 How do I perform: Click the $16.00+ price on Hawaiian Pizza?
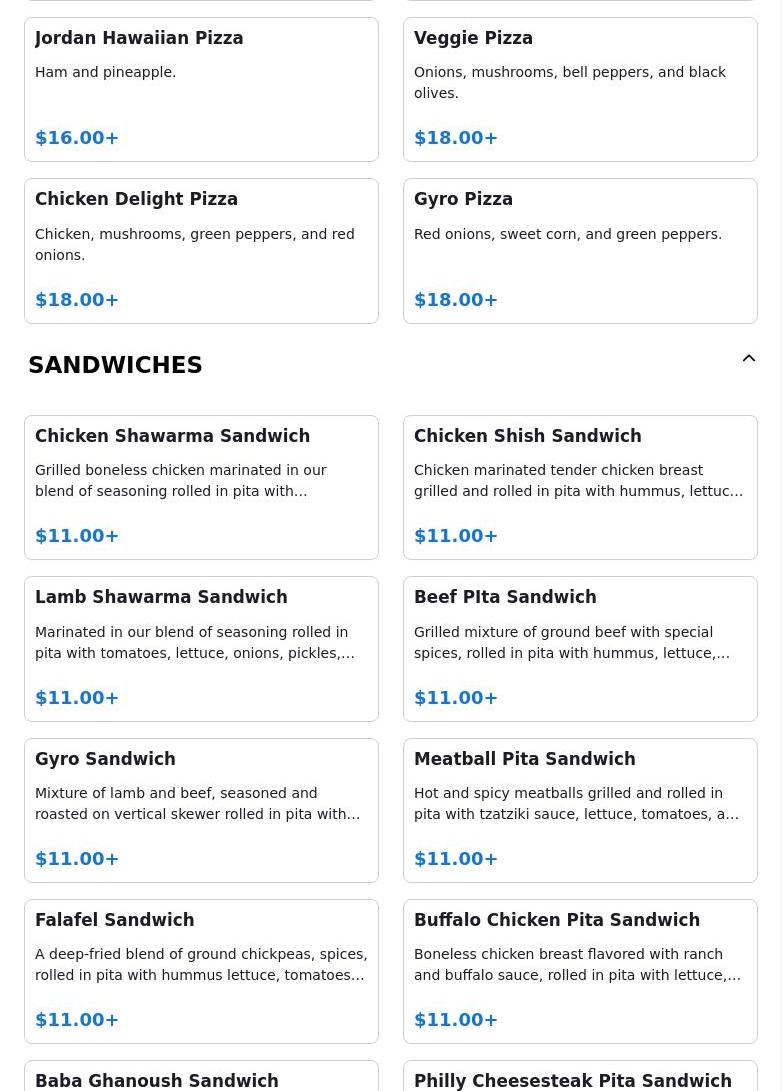pyautogui.click(x=77, y=138)
